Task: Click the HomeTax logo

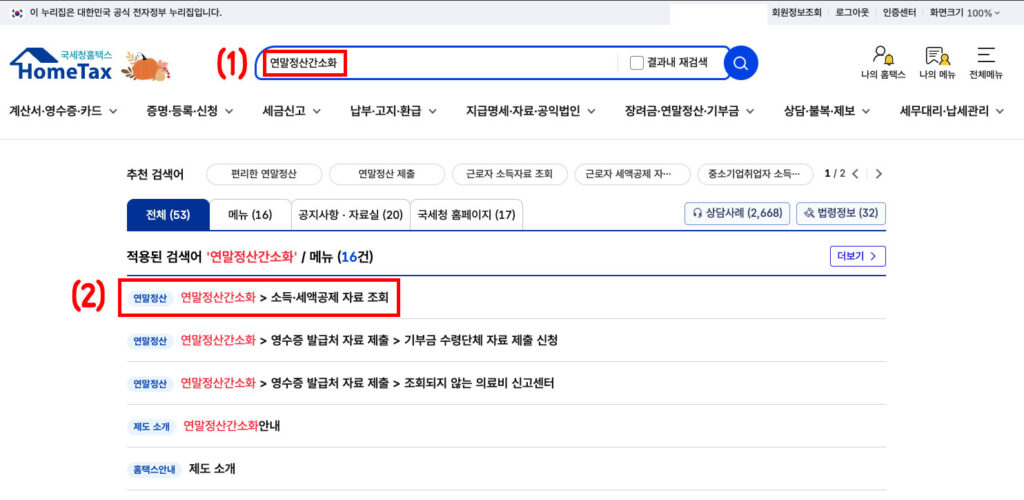Action: pyautogui.click(x=61, y=64)
